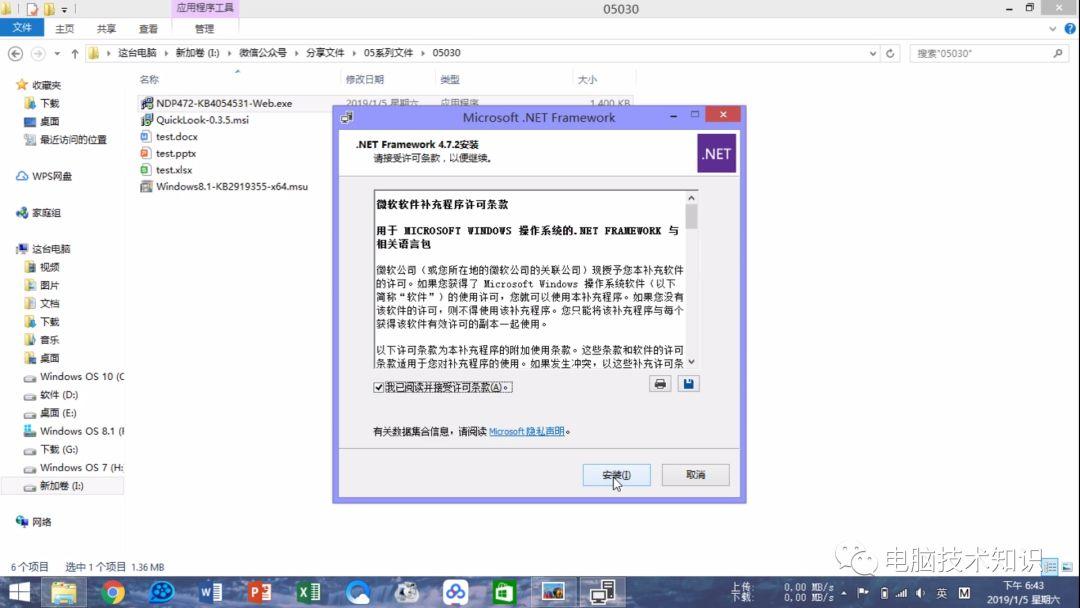Launch Google Chrome from taskbar
This screenshot has height=608, width=1080.
(x=112, y=592)
